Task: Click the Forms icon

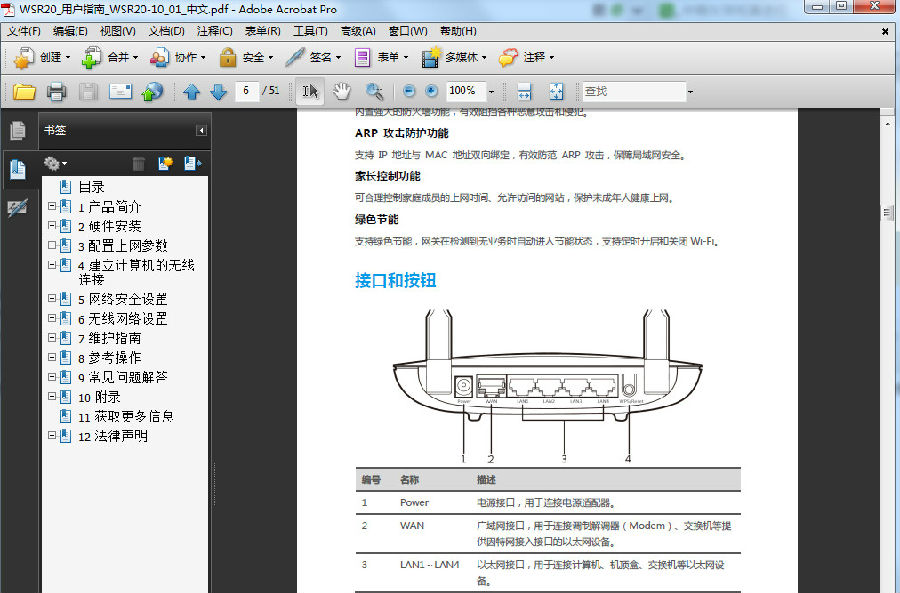Action: 362,57
